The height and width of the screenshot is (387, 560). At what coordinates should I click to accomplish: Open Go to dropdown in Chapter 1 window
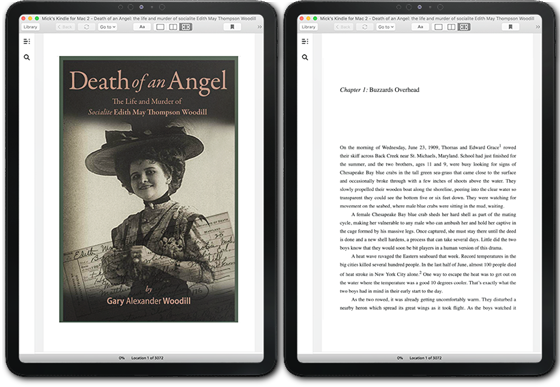(385, 27)
